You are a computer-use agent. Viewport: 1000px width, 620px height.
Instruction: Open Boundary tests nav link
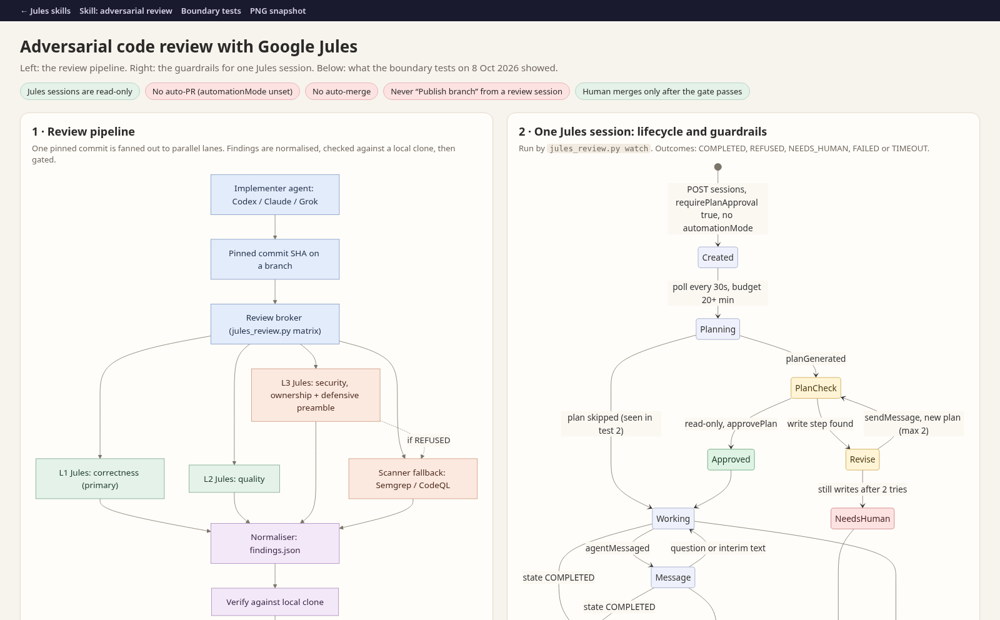[211, 11]
